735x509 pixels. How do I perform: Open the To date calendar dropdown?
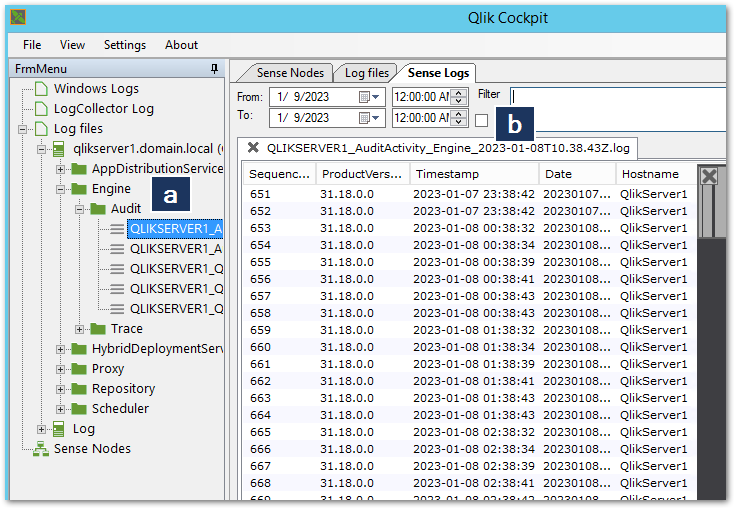tap(369, 118)
